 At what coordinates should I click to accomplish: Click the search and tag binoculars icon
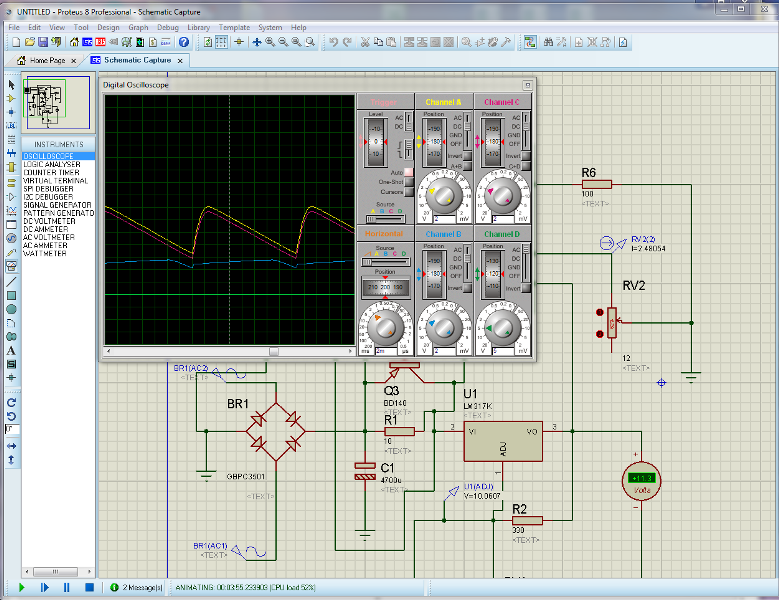tap(548, 42)
